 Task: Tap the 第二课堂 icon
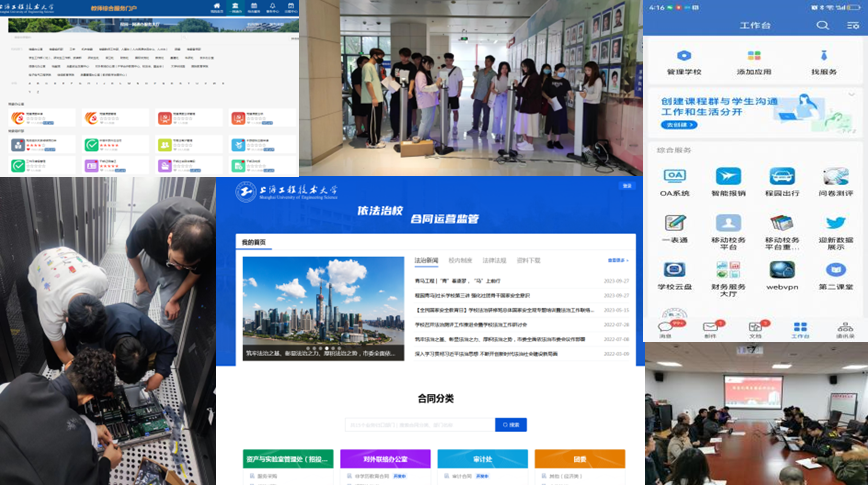pos(835,271)
